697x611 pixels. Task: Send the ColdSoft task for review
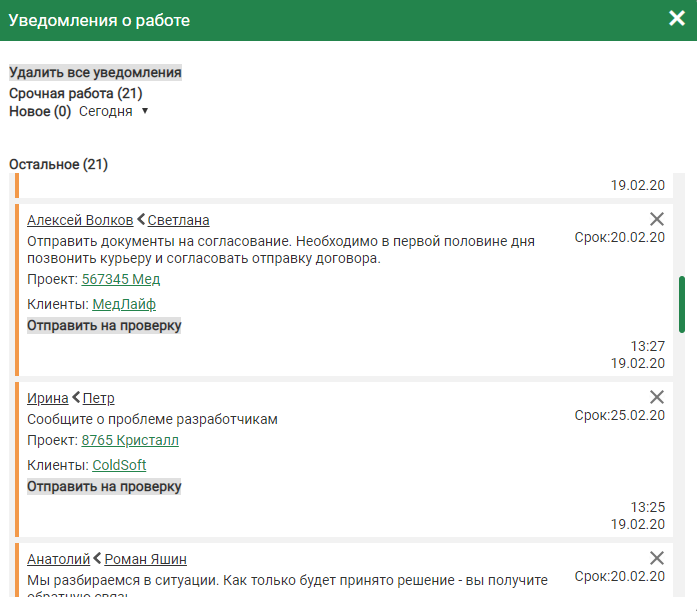104,487
